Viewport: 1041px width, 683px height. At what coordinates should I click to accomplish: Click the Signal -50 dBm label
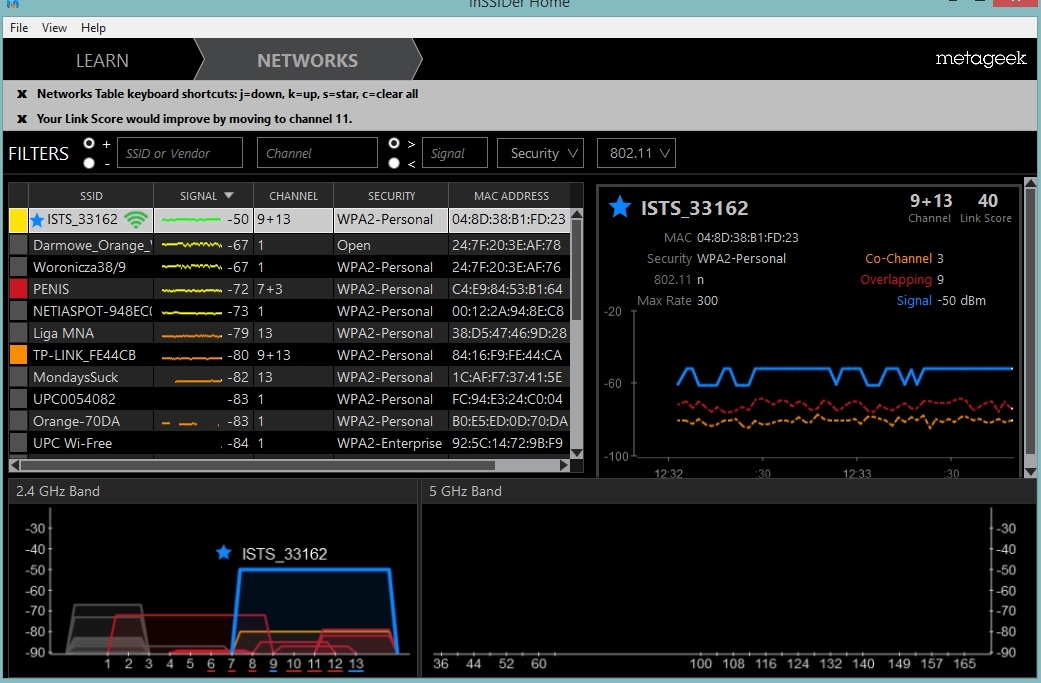[941, 301]
